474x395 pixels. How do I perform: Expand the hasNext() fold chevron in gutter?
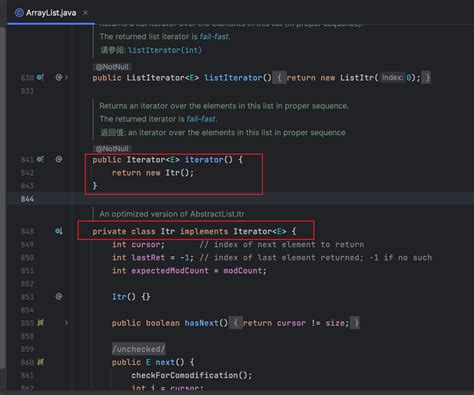click(66, 323)
